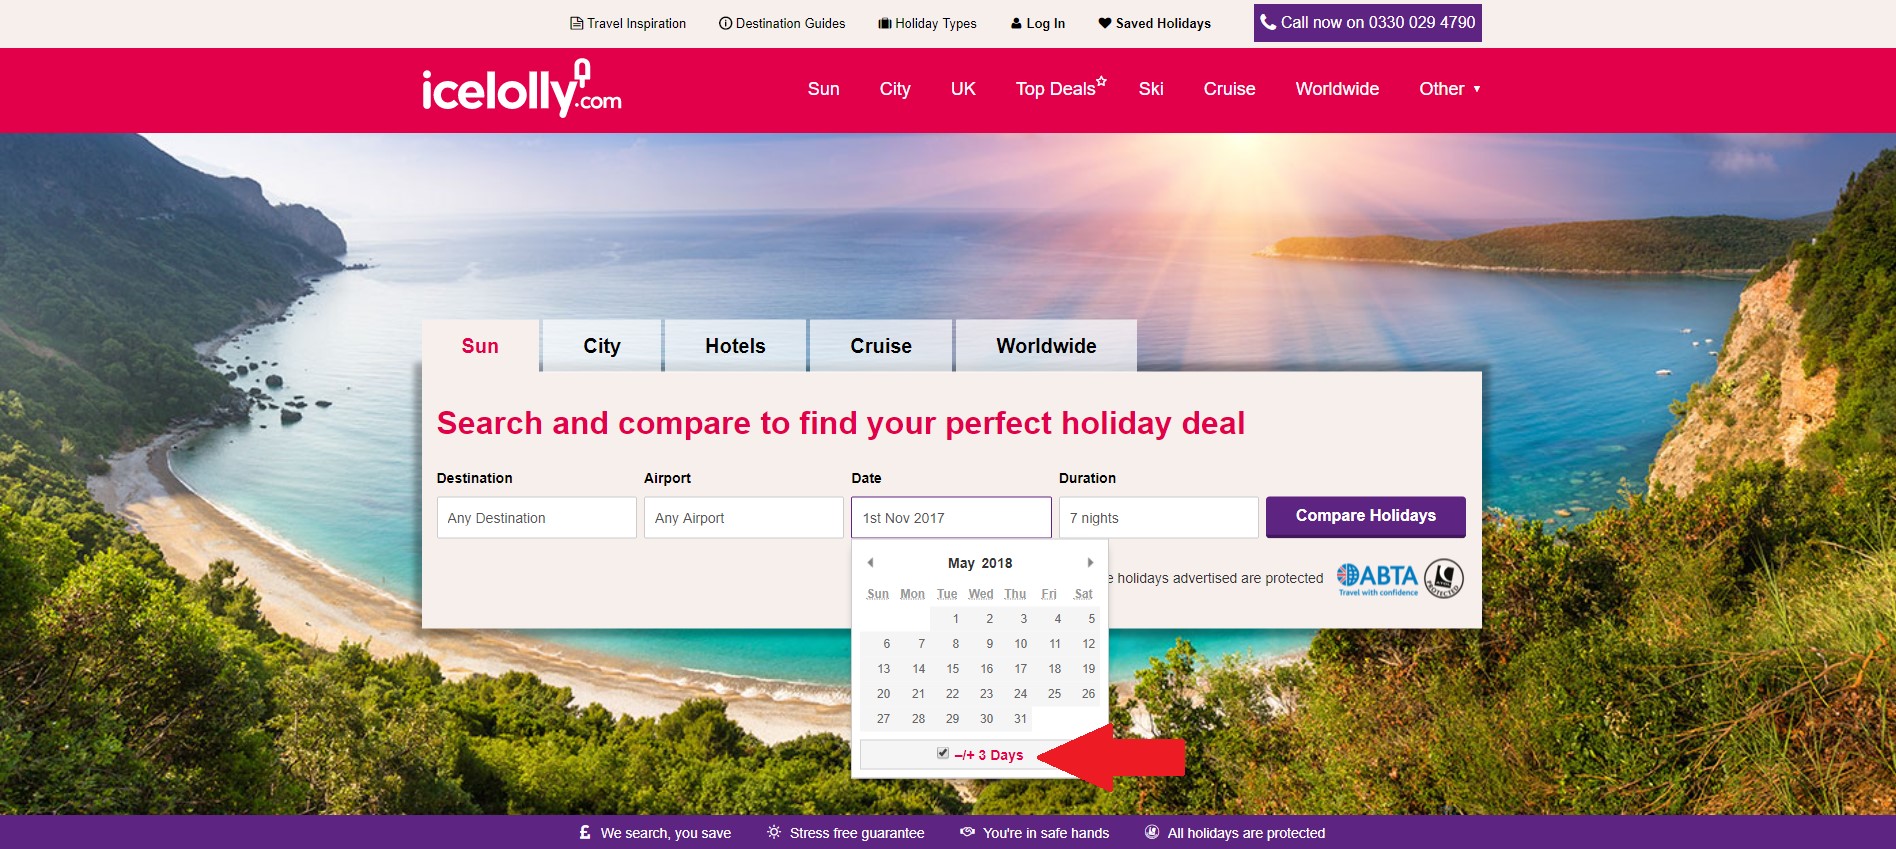This screenshot has width=1896, height=849.
Task: Toggle the -/+ 3 Days checkbox
Action: (x=942, y=753)
